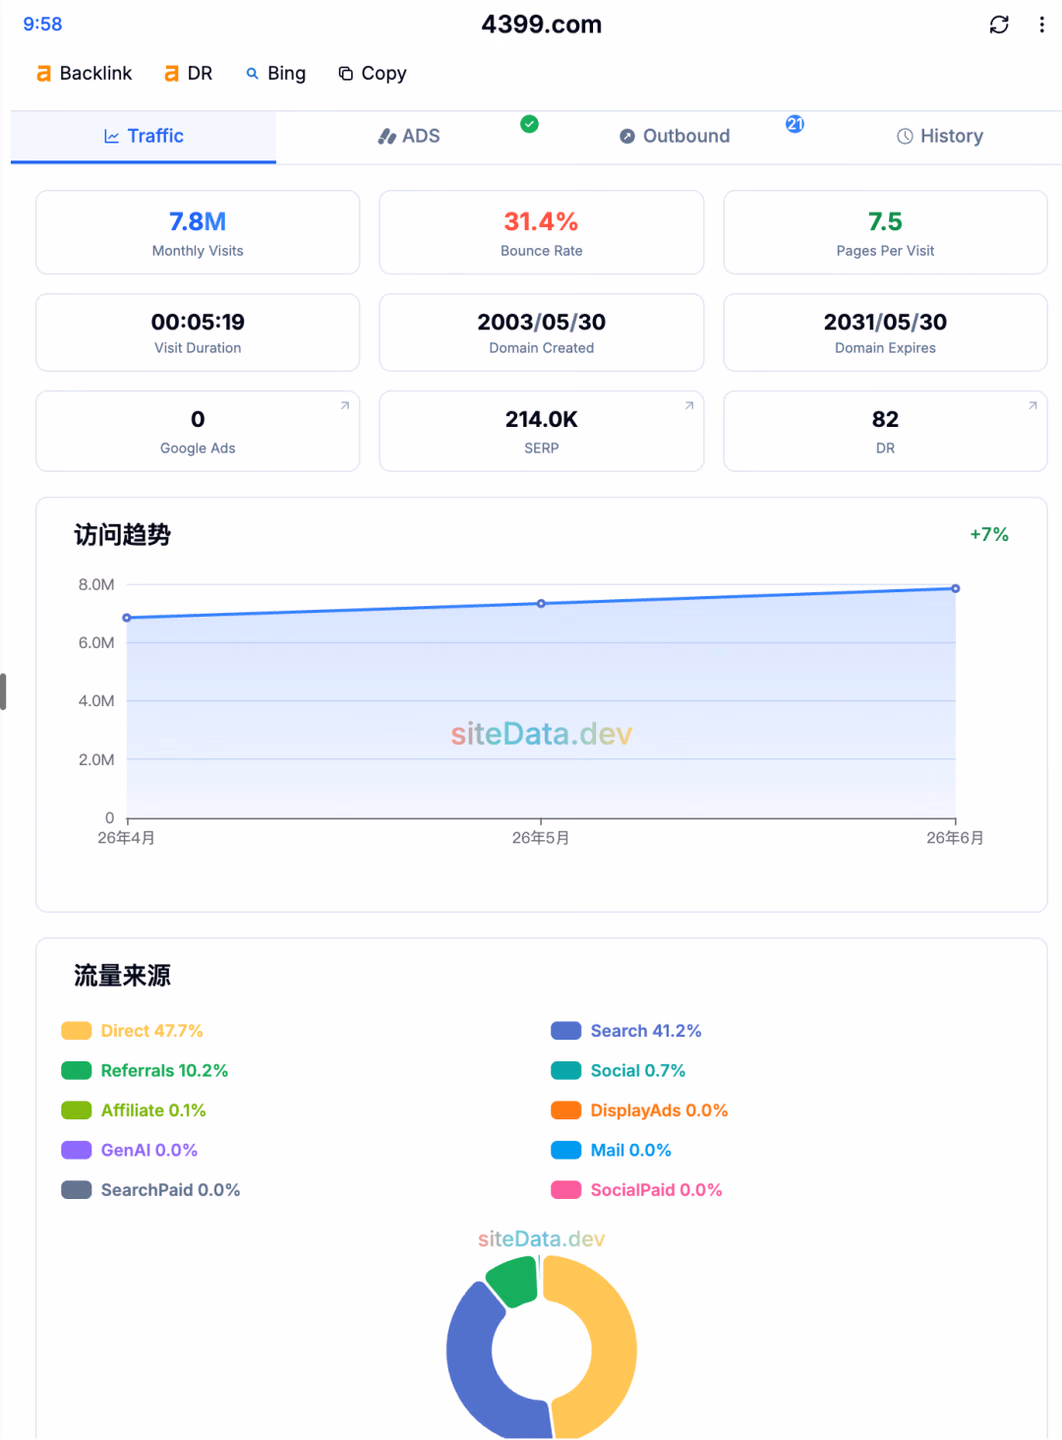Screen dimensions: 1062x1440
Task: Toggle the Search 41.2% legend swatch
Action: [x=566, y=1031]
